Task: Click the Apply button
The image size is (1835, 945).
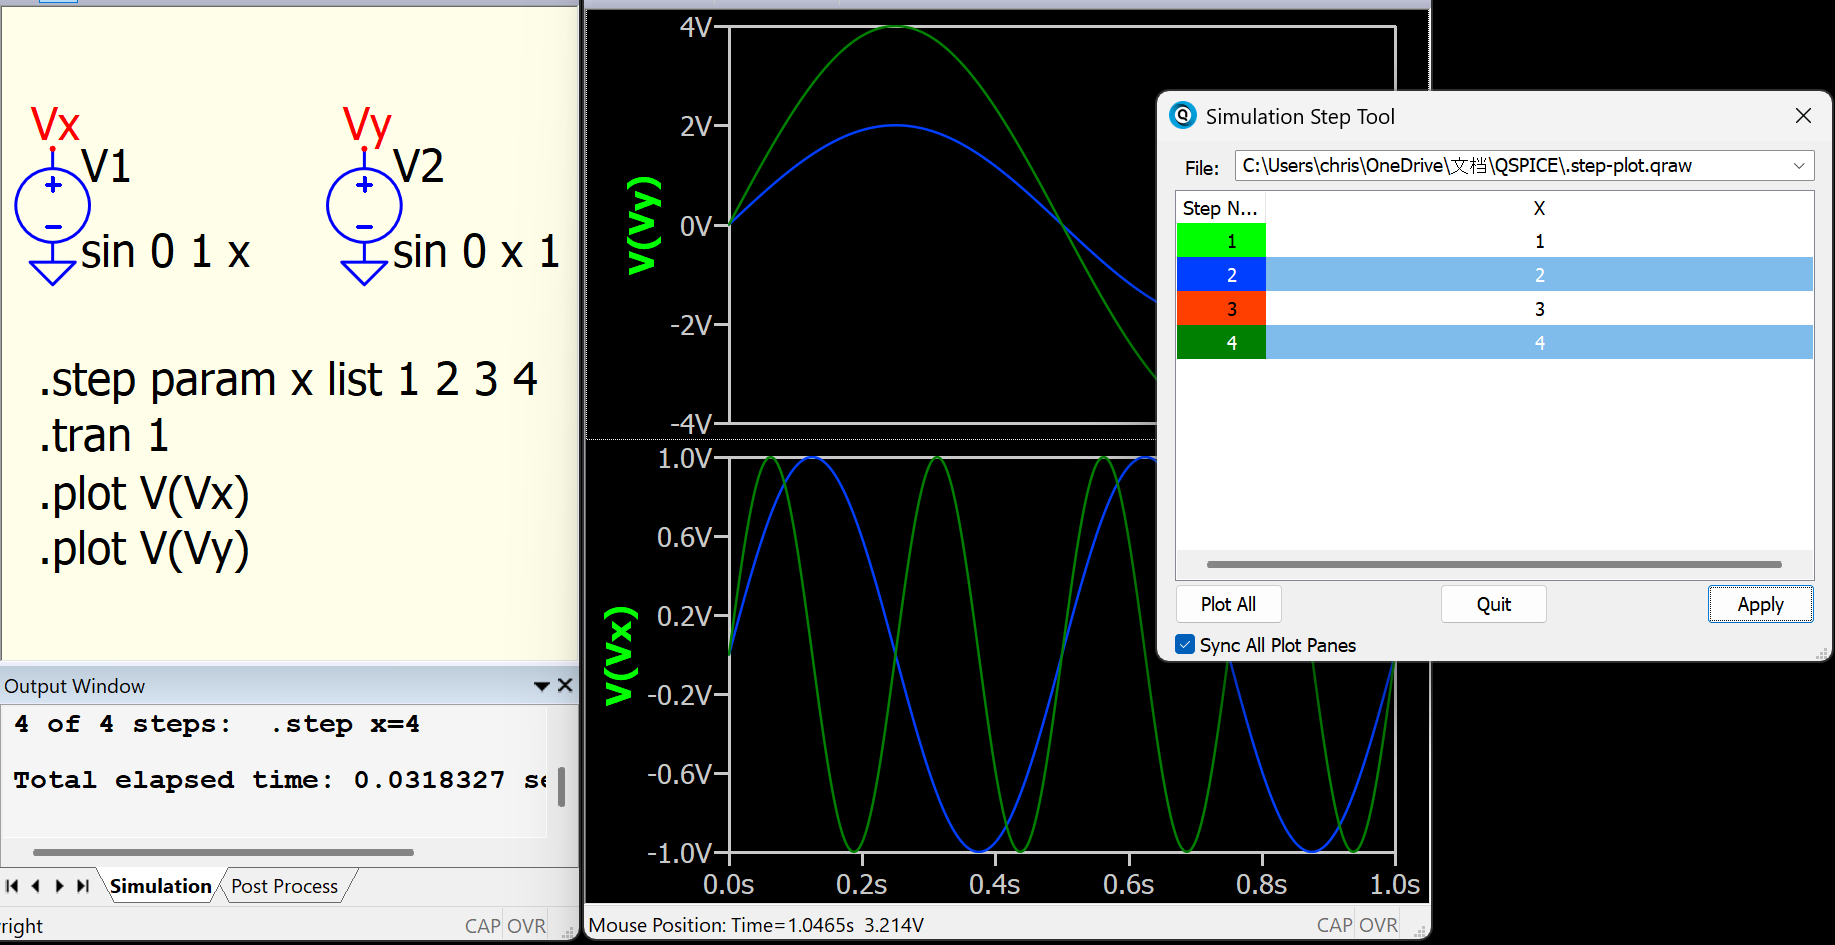Action: (1760, 604)
